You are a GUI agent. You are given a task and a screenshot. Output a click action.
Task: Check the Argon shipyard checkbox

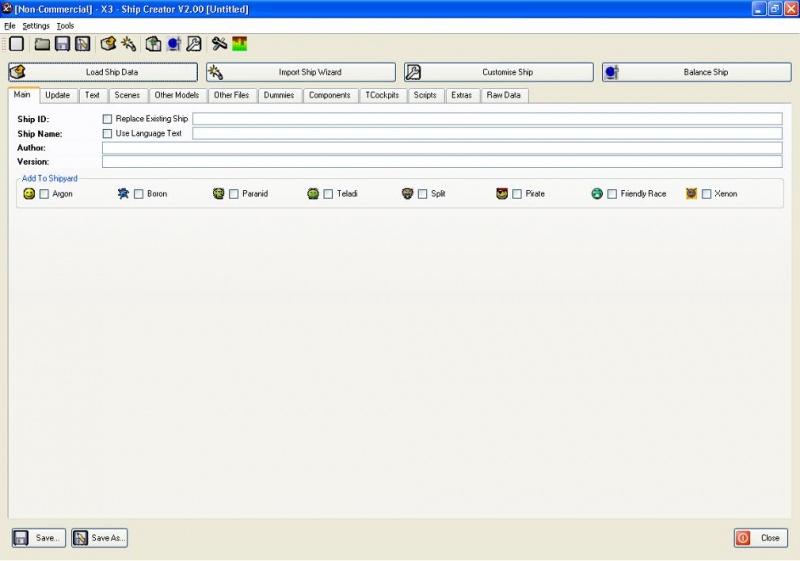45,194
